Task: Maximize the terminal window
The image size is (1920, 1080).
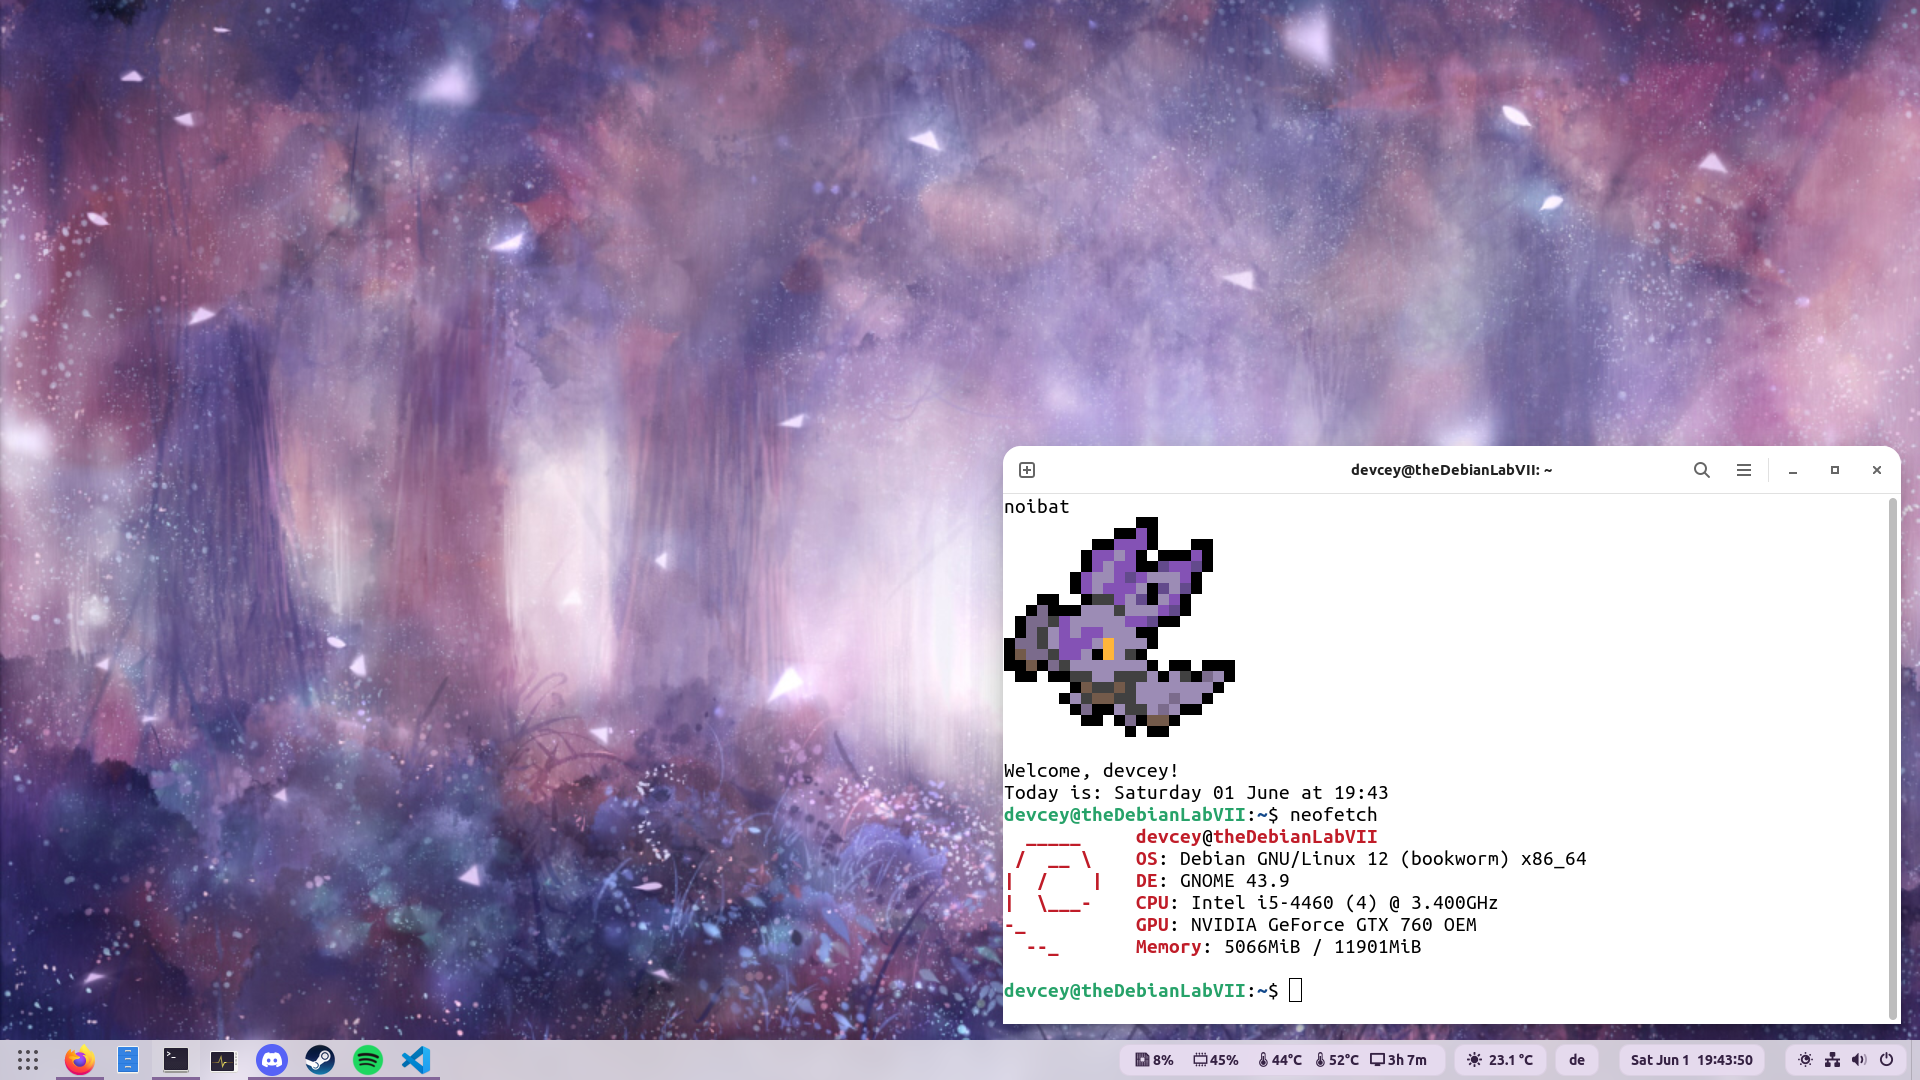Action: 1835,470
